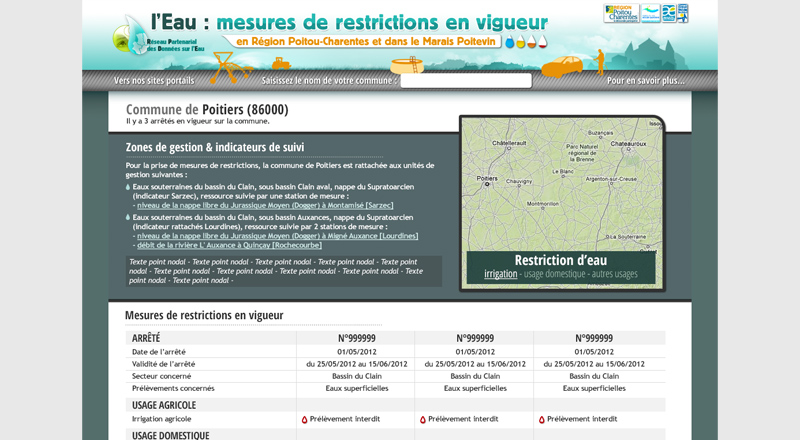Click the first 'N°999999' column header
Image resolution: width=800 pixels, height=440 pixels.
[x=357, y=338]
